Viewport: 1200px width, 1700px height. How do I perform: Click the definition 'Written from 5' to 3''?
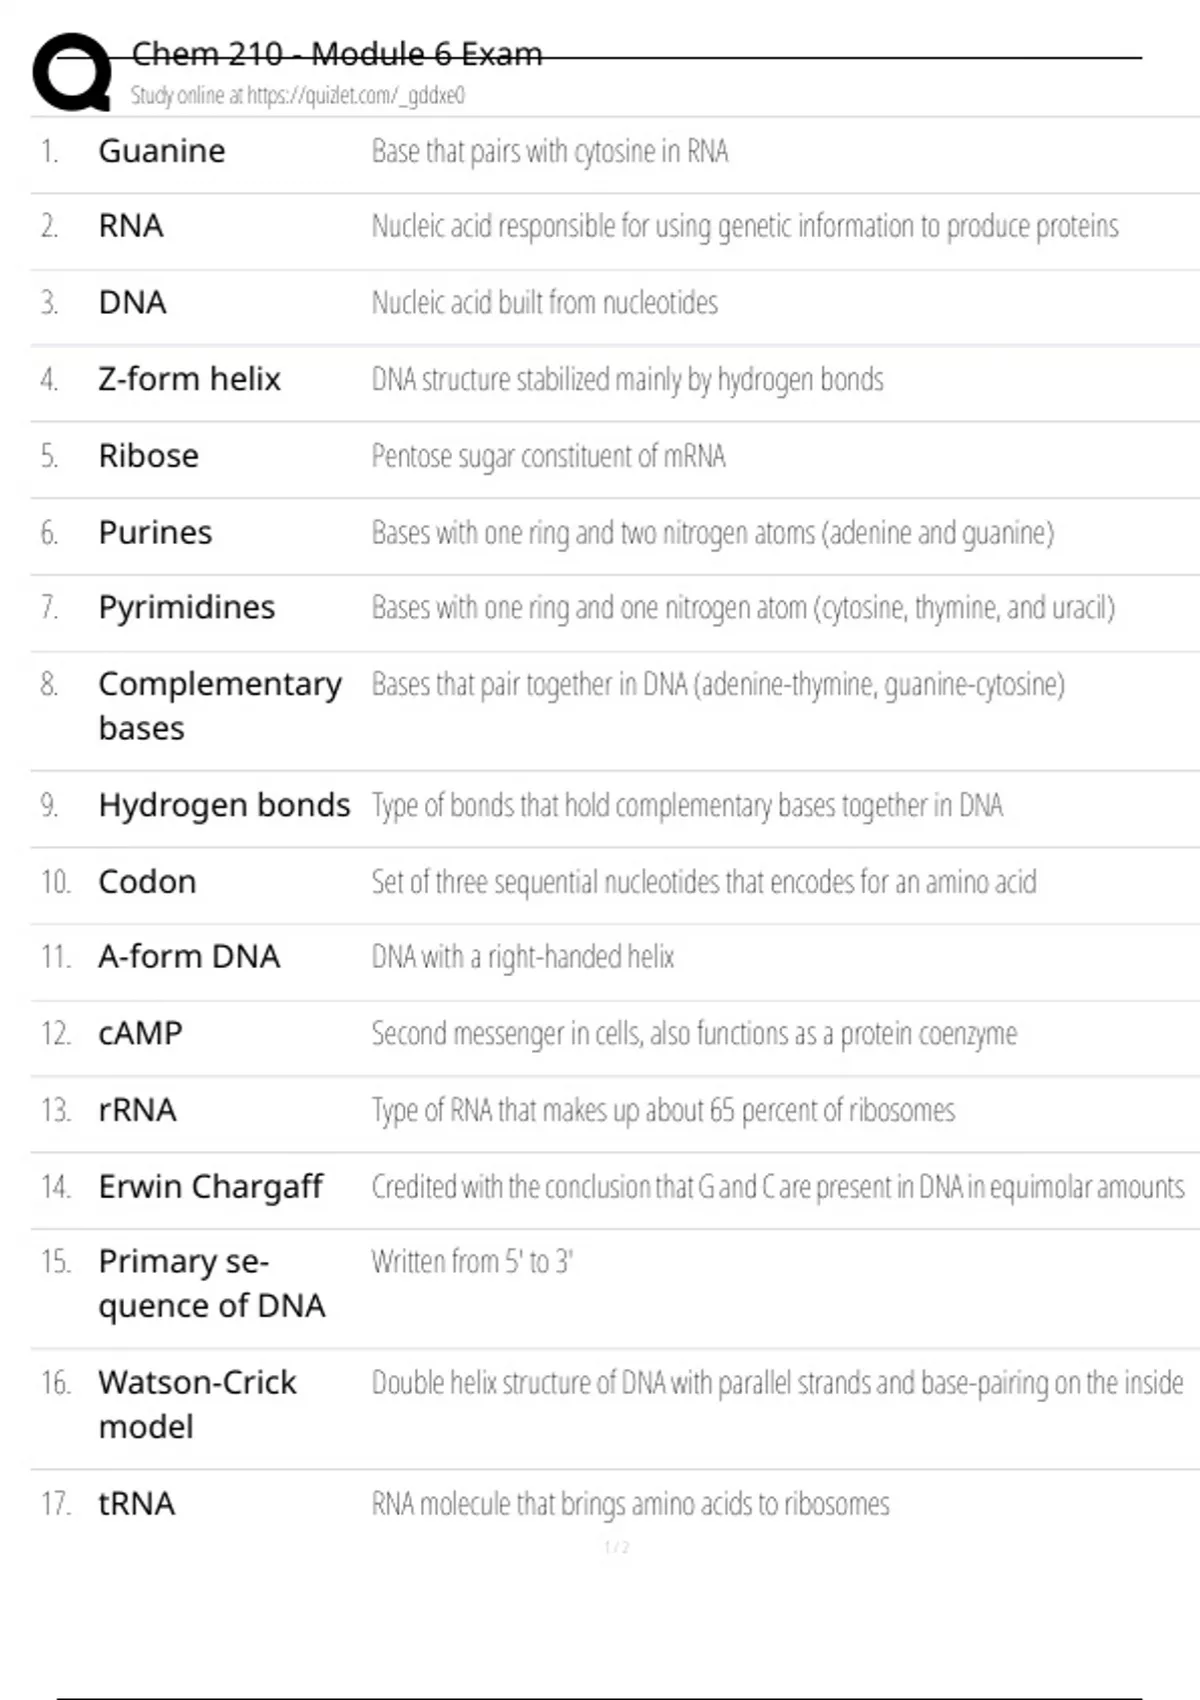(x=472, y=1262)
